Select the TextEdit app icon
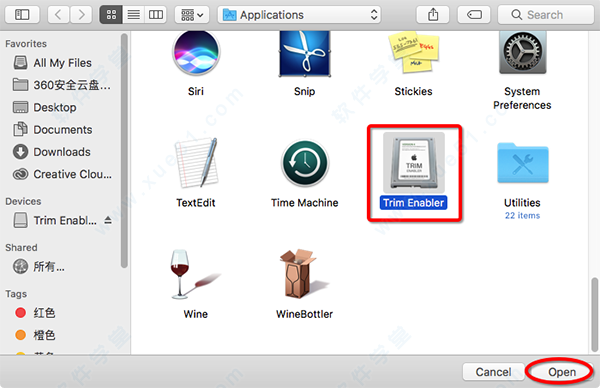 [196, 163]
